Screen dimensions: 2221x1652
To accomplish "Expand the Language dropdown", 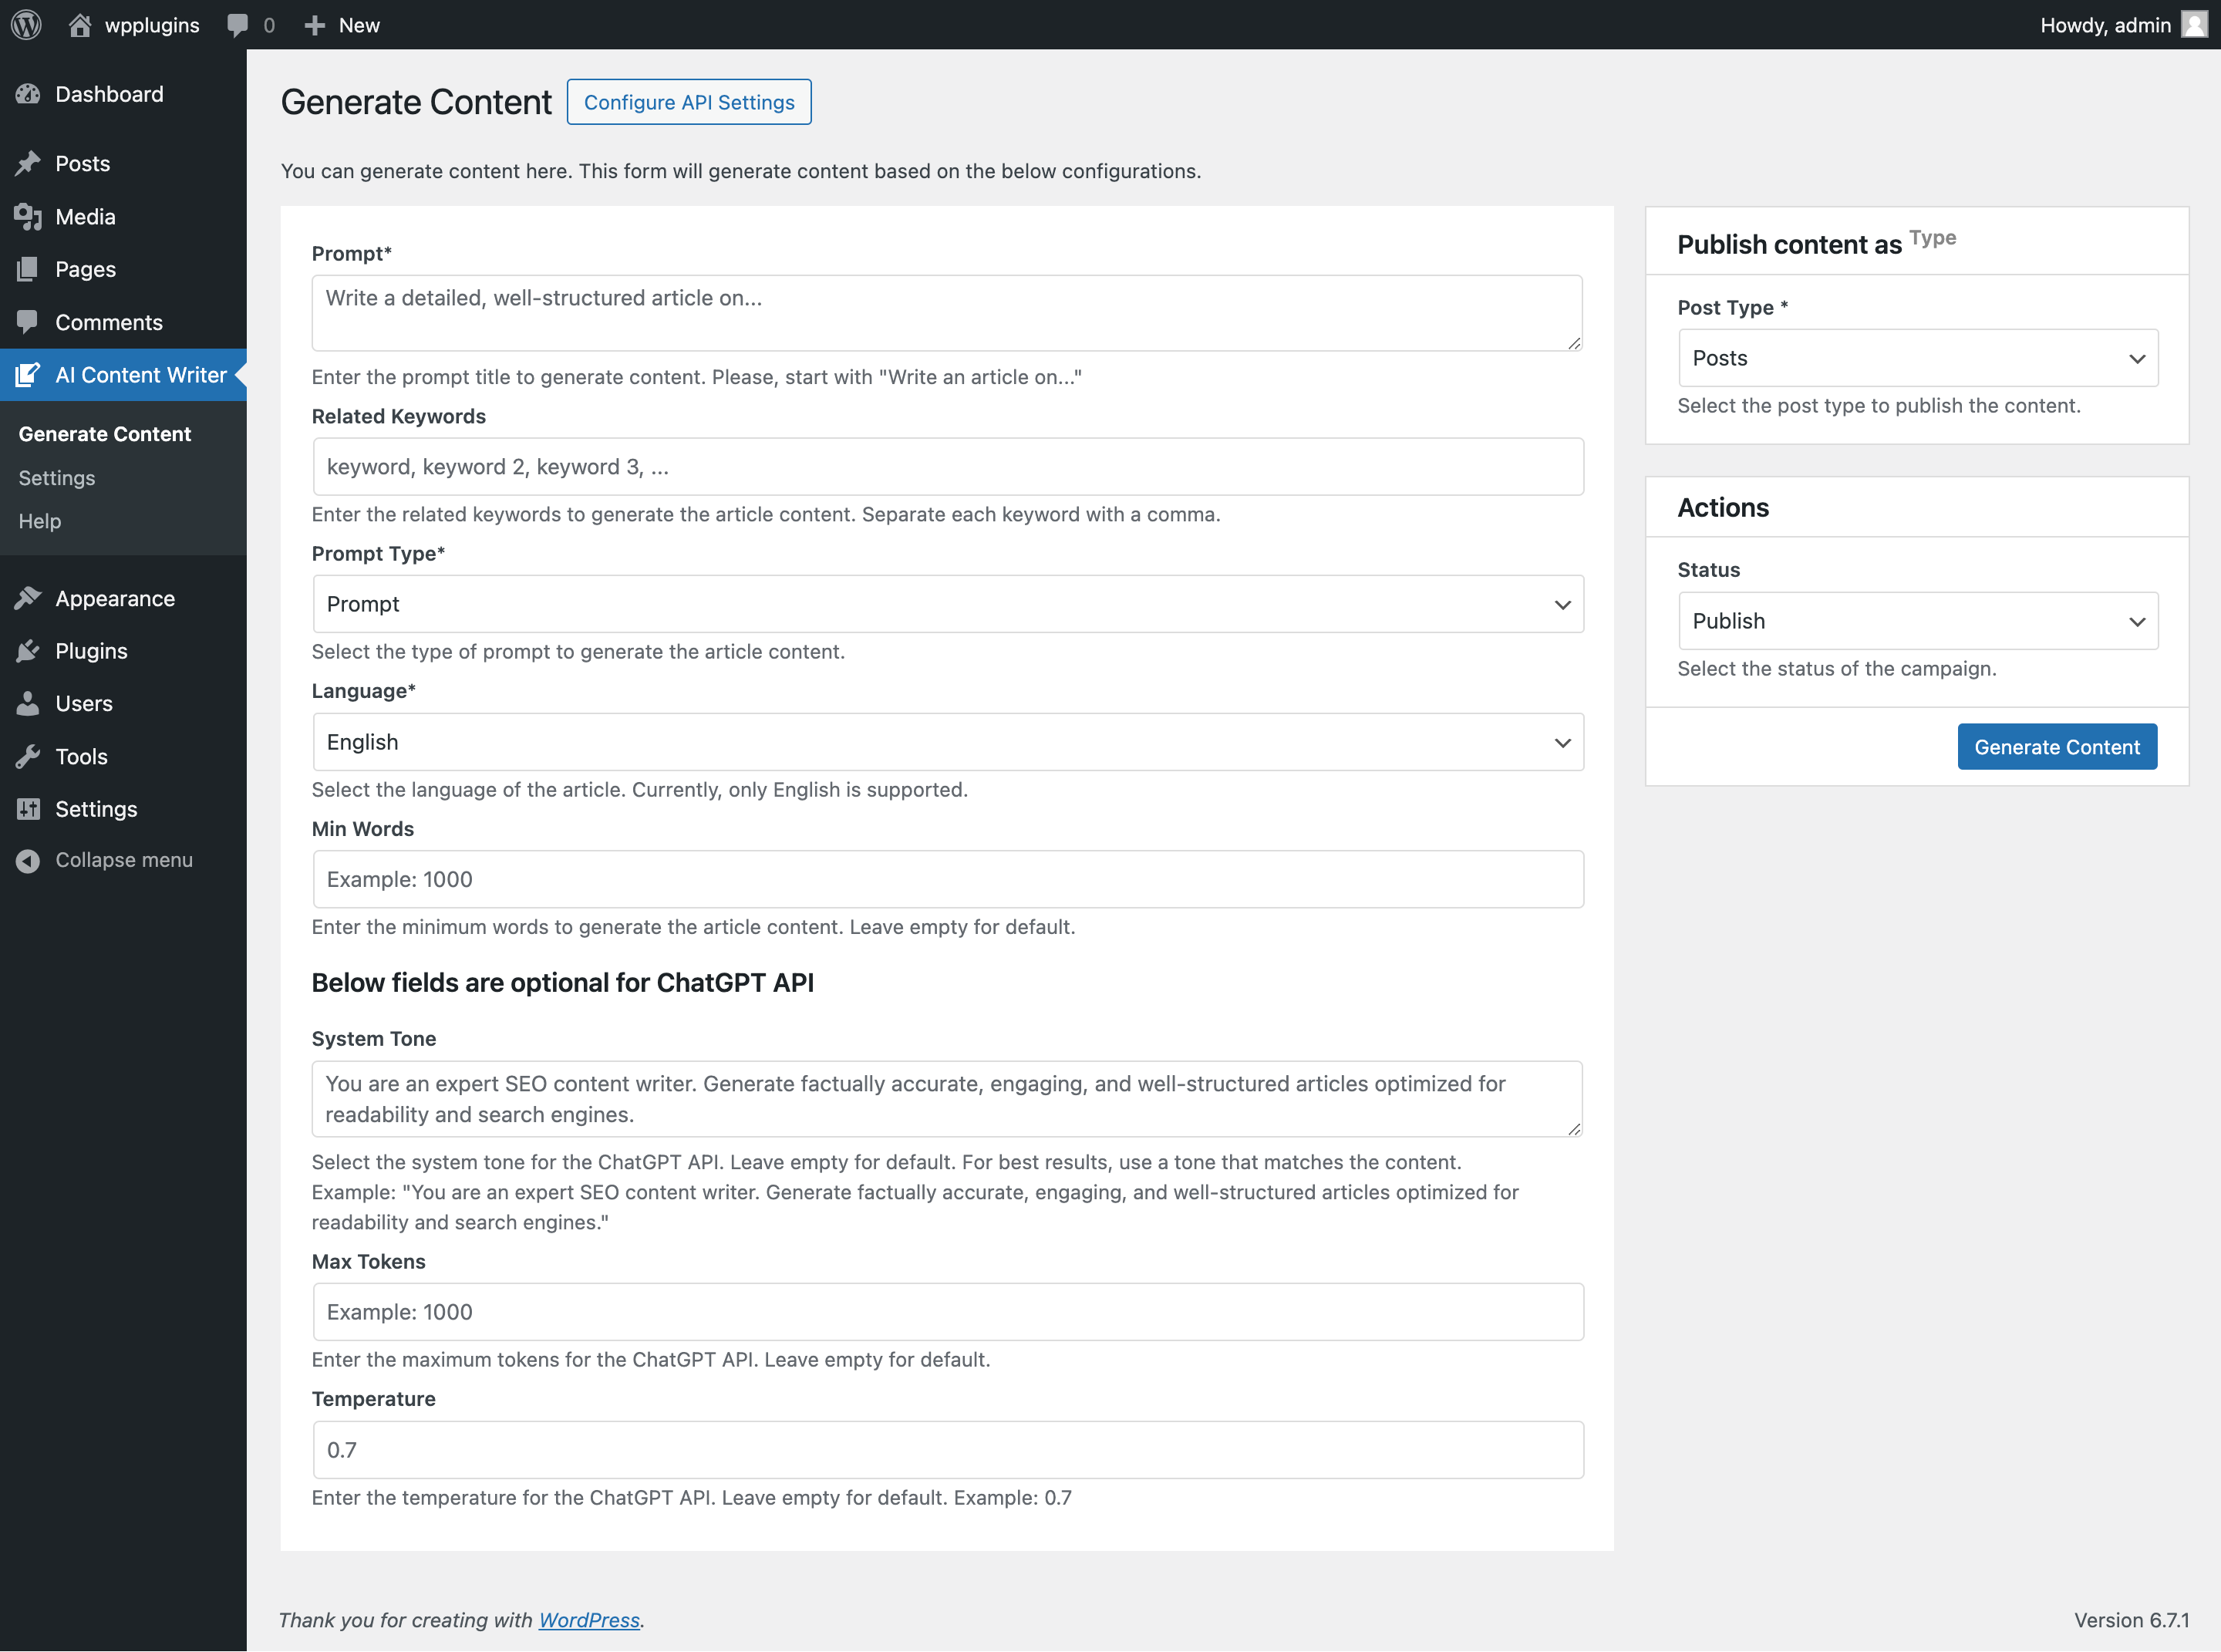I will point(947,742).
